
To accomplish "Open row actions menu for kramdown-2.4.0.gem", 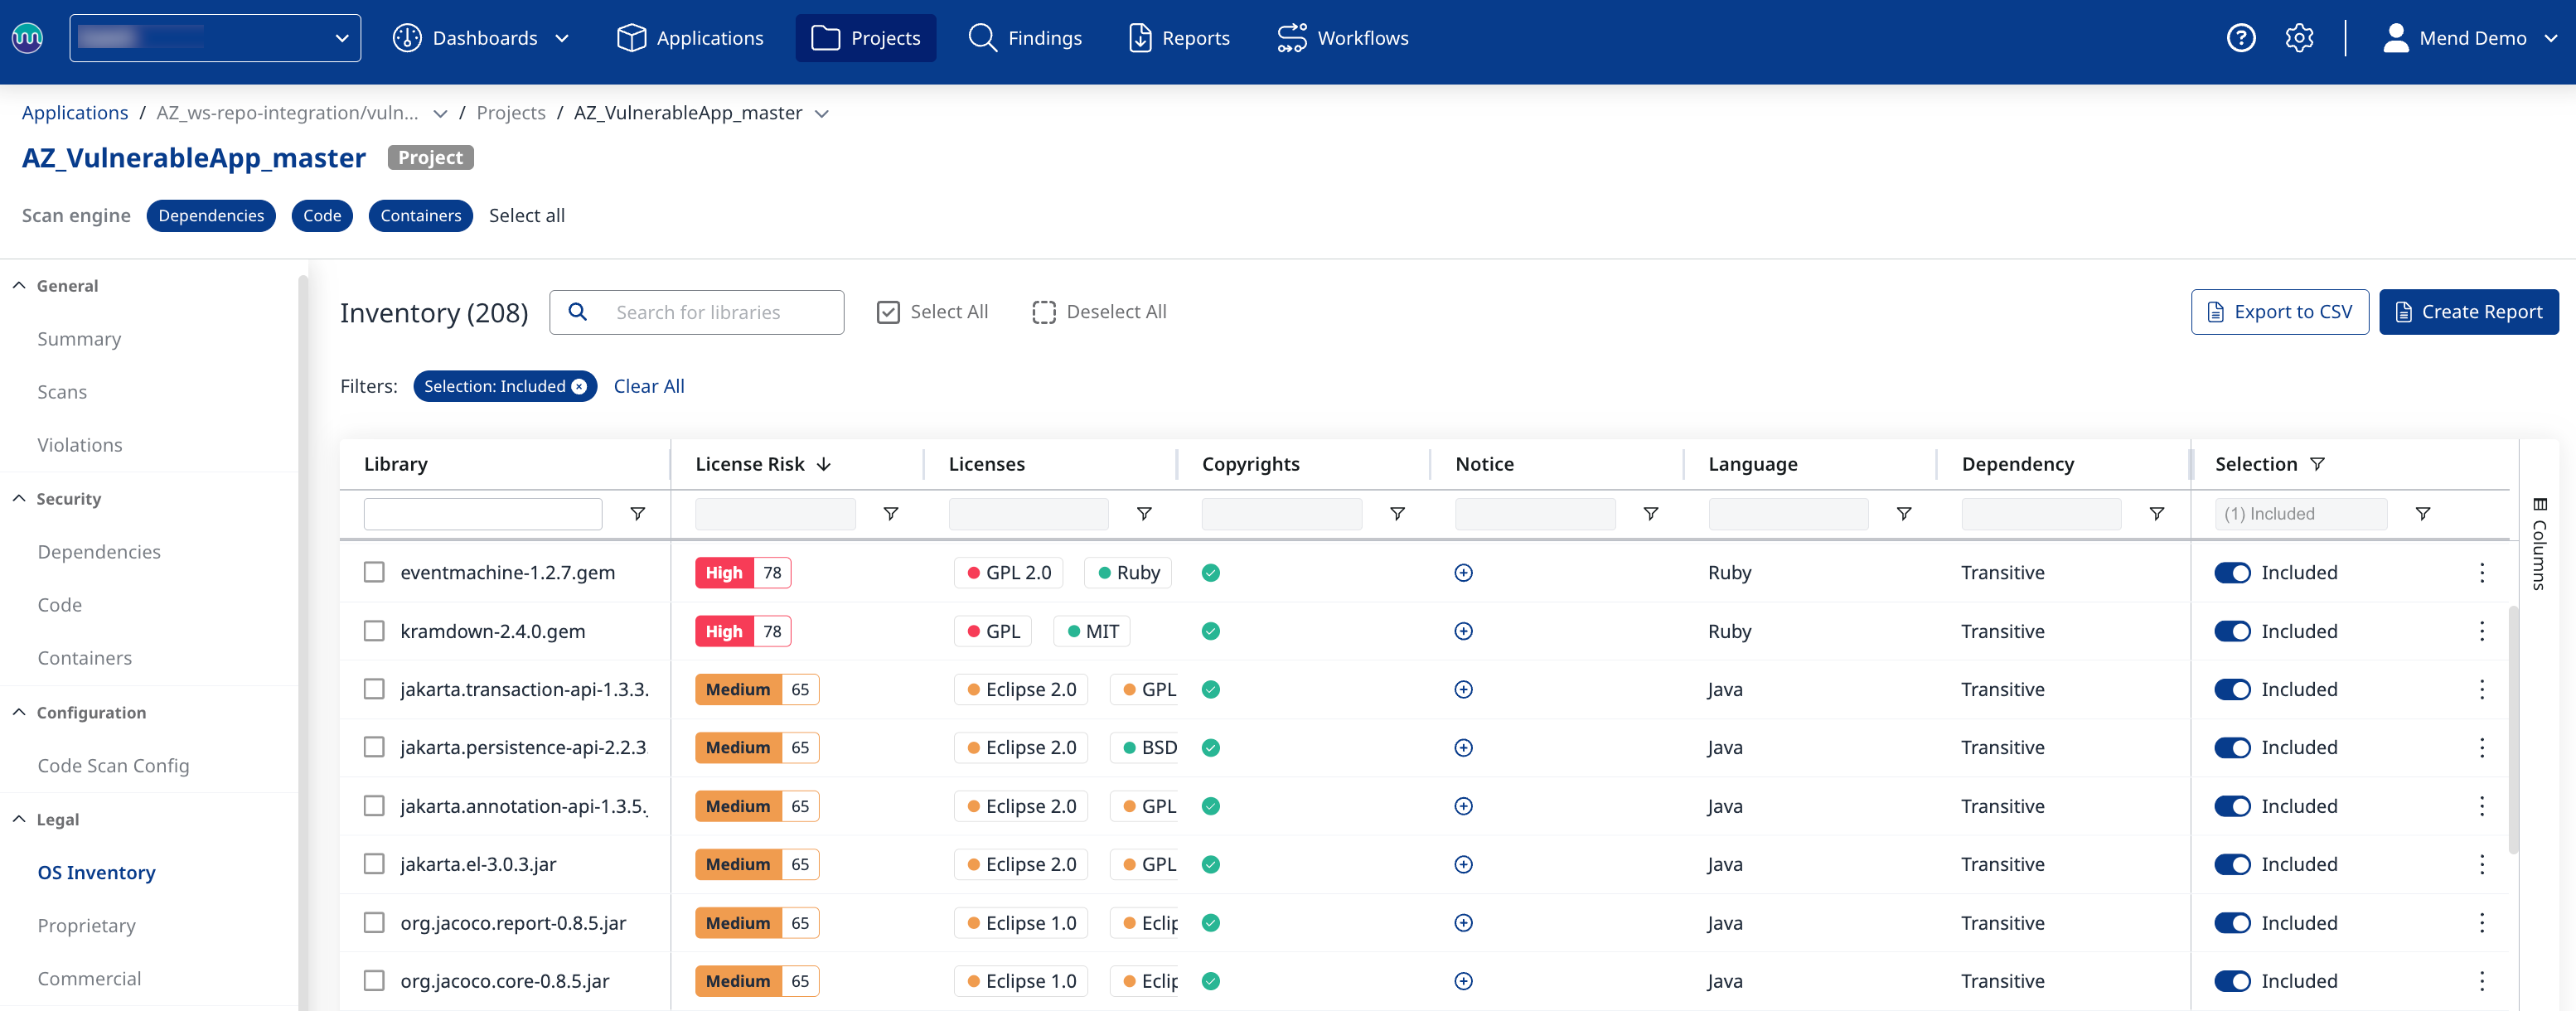I will point(2481,631).
